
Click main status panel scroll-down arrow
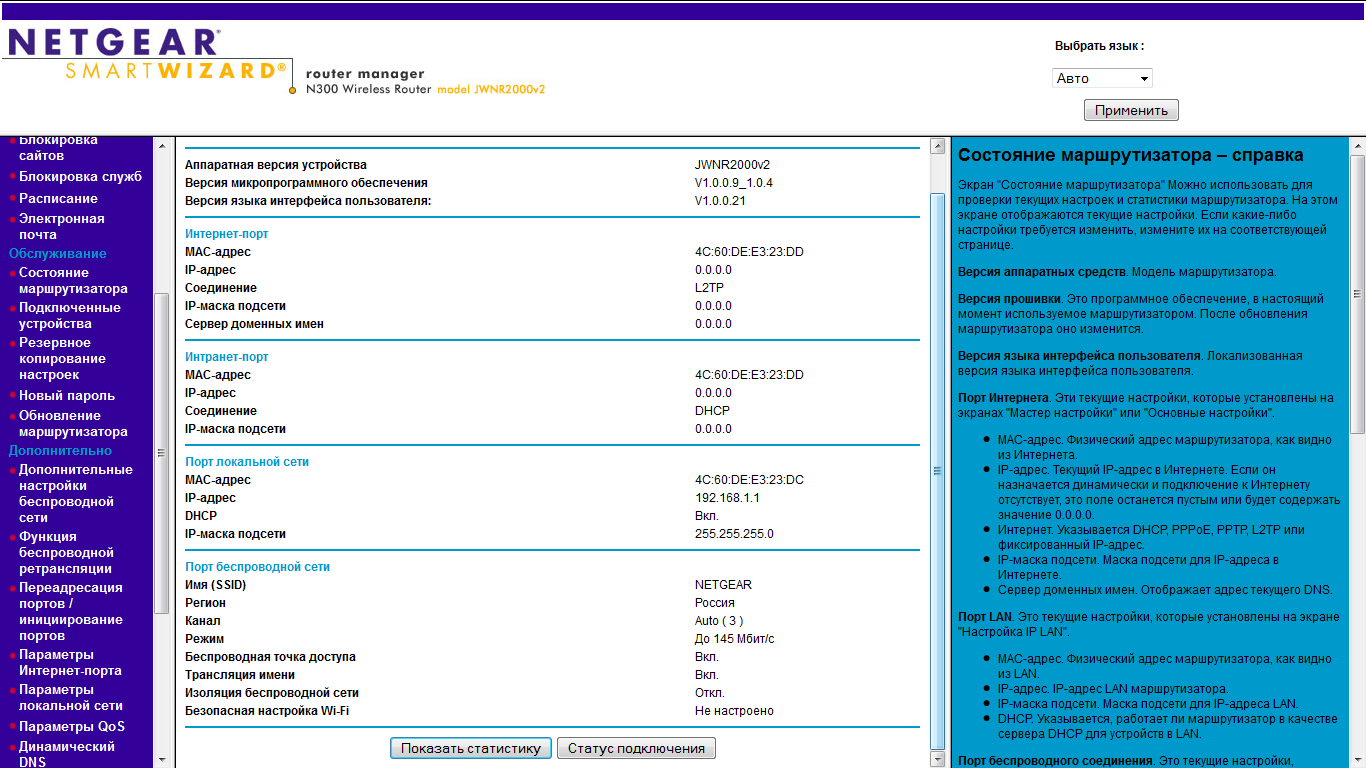(x=937, y=760)
